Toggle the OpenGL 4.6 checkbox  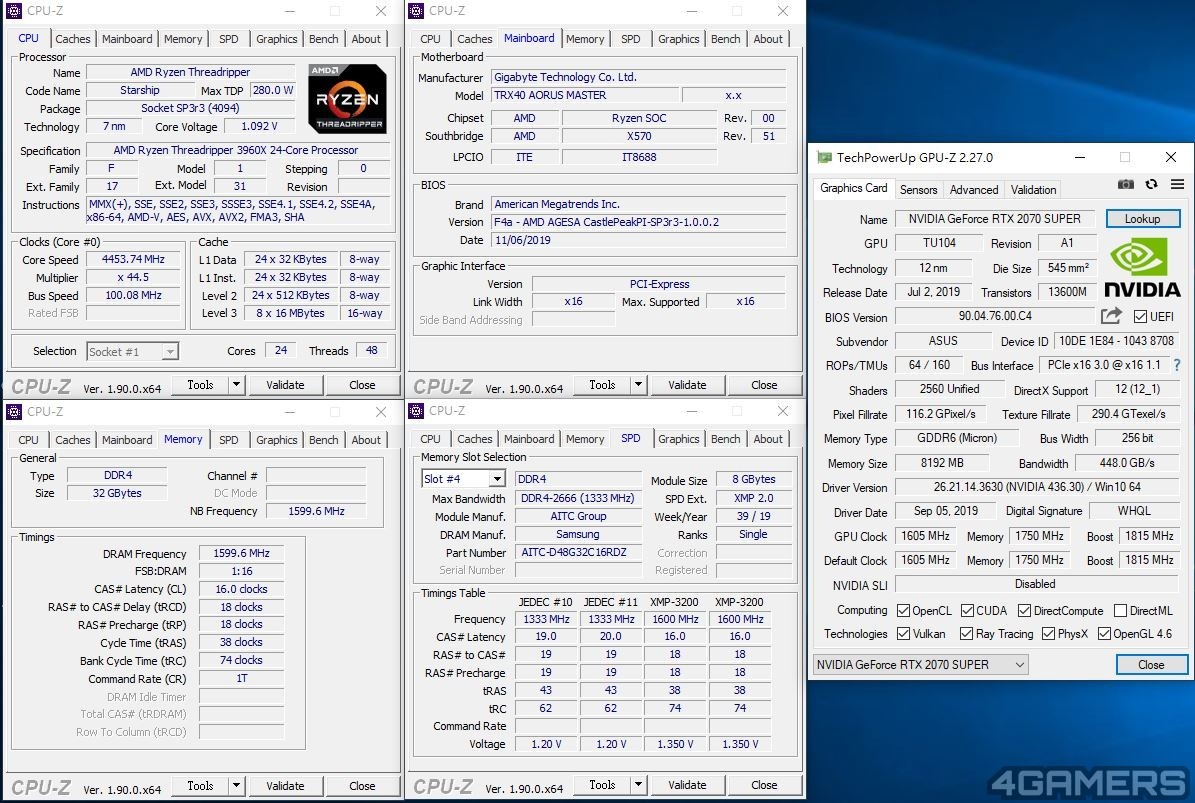click(x=1104, y=634)
